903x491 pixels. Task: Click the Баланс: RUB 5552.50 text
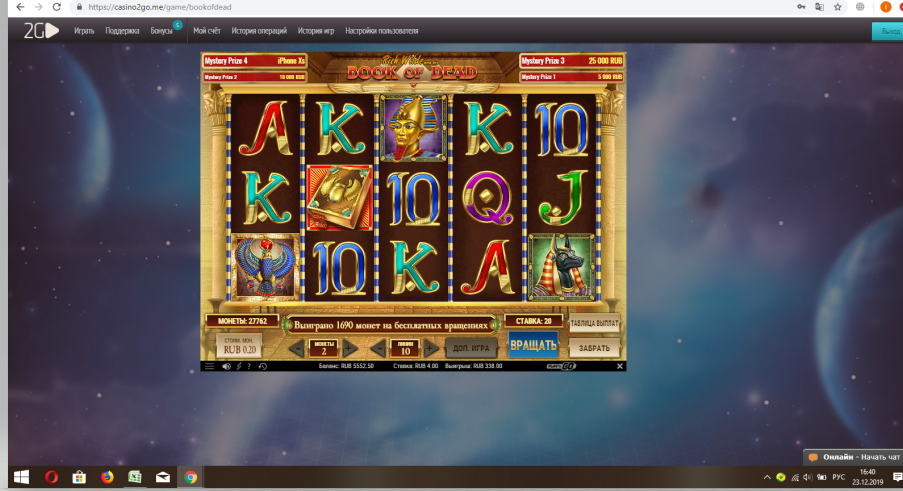tap(346, 366)
